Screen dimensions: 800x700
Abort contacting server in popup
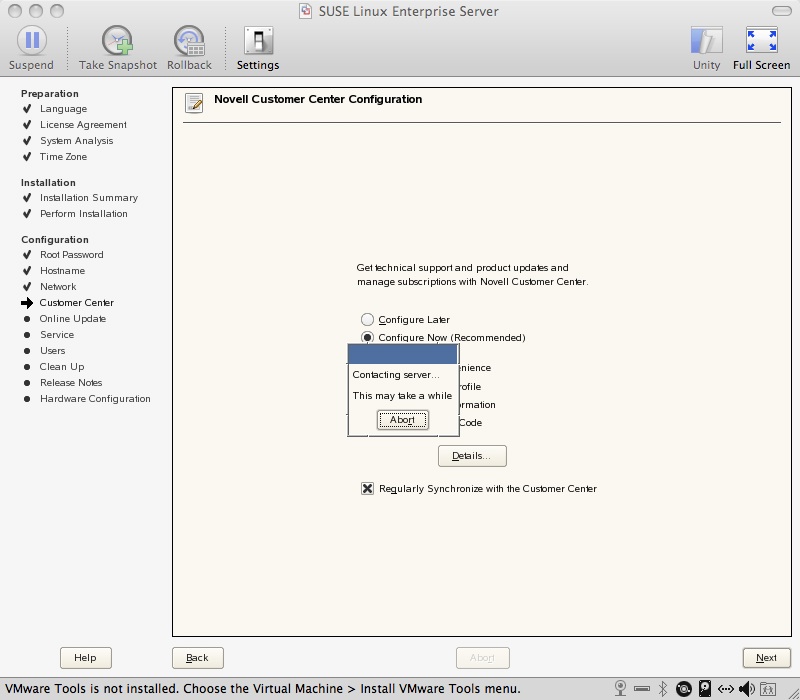pyautogui.click(x=403, y=420)
